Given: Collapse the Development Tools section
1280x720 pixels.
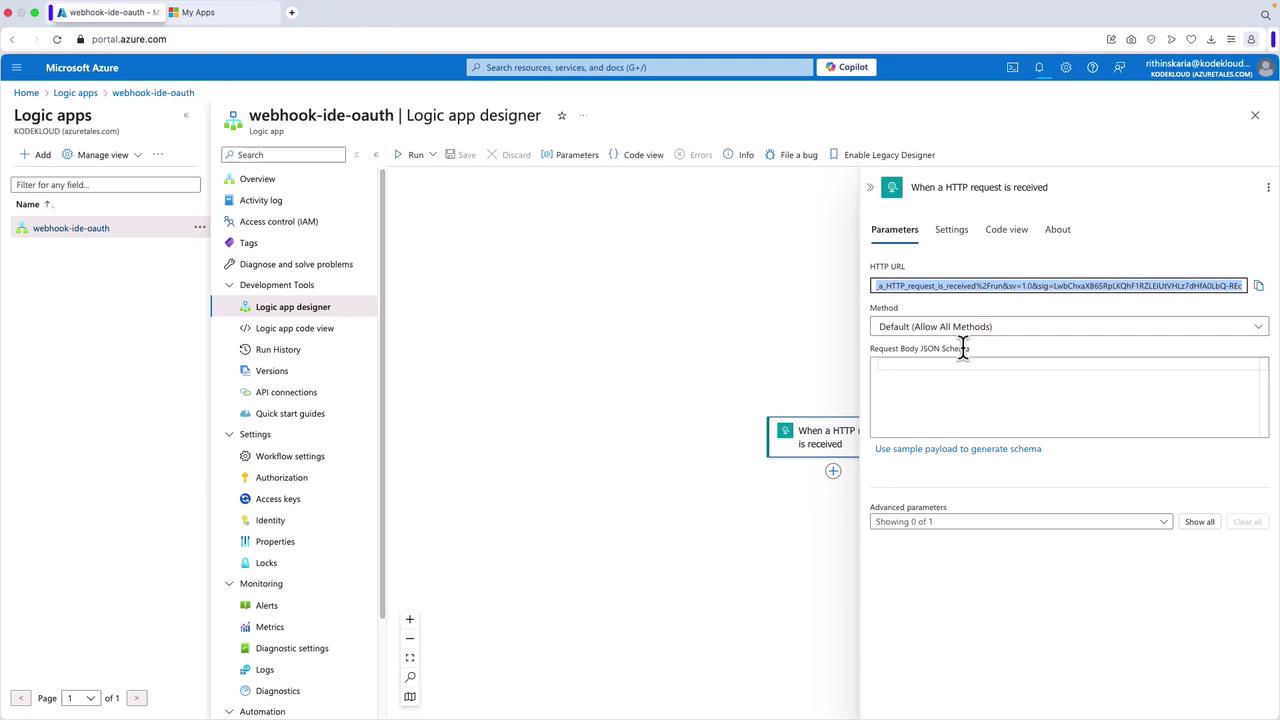Looking at the screenshot, I should coord(229,285).
